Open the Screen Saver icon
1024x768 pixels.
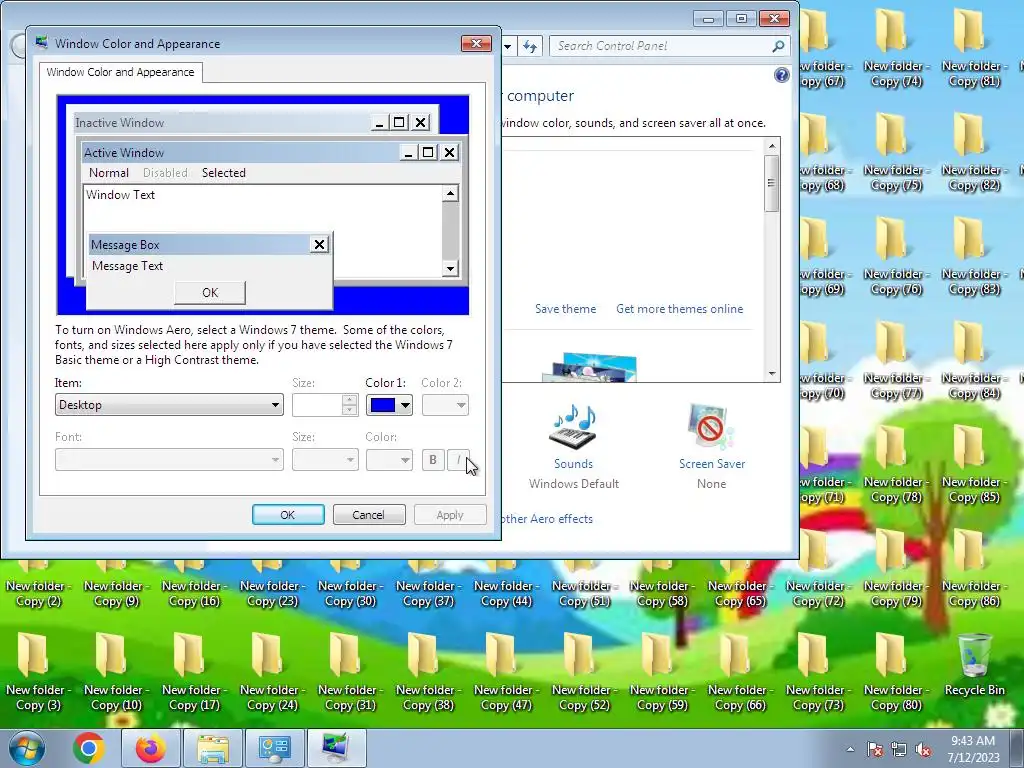click(711, 428)
